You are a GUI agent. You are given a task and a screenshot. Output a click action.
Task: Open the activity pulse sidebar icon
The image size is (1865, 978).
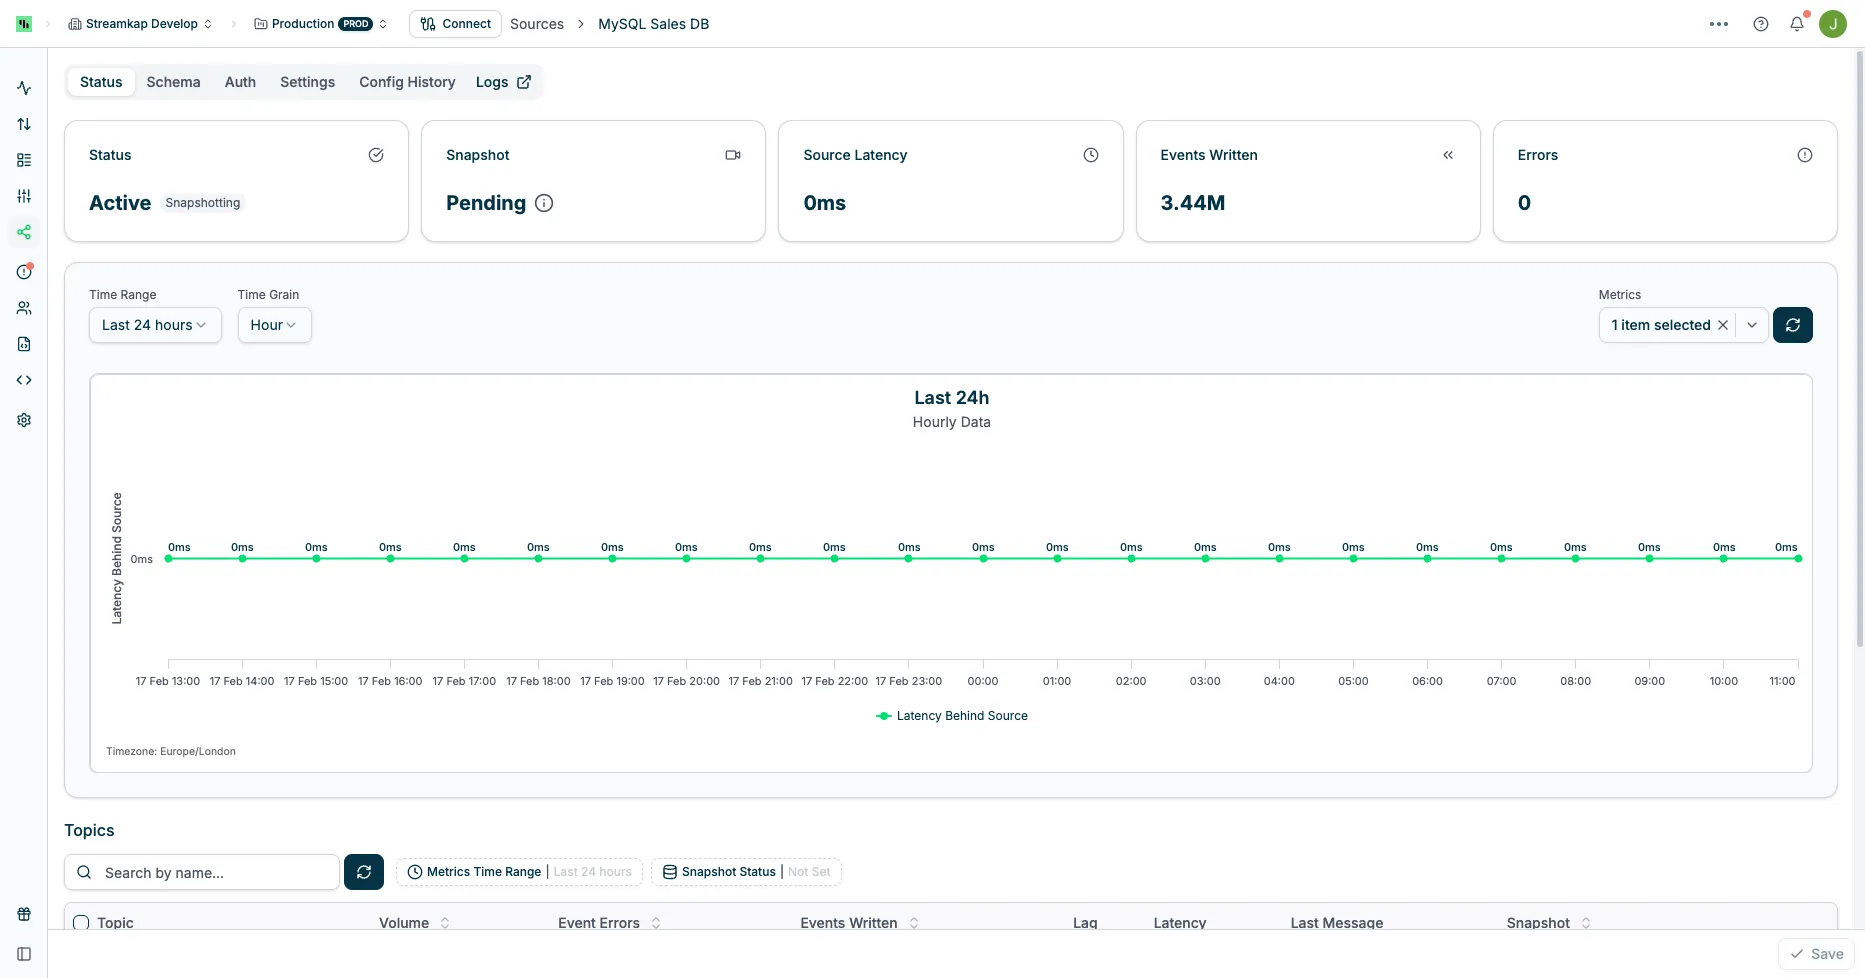pyautogui.click(x=24, y=88)
